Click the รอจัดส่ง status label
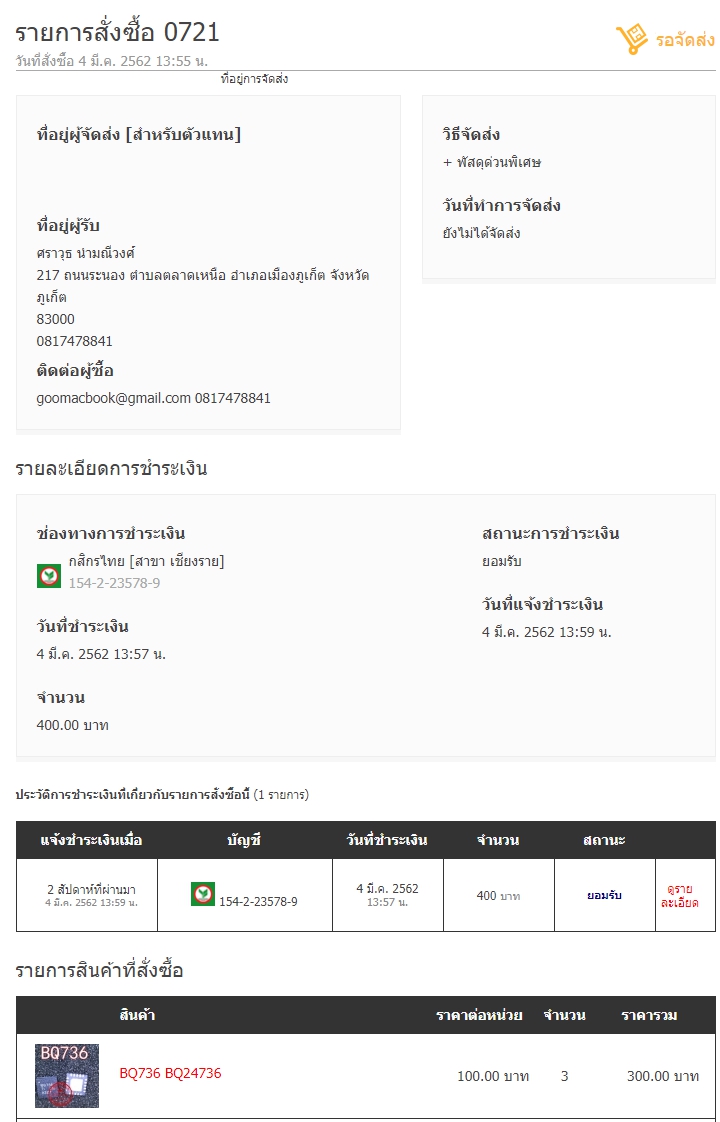The height and width of the screenshot is (1122, 720). point(685,39)
